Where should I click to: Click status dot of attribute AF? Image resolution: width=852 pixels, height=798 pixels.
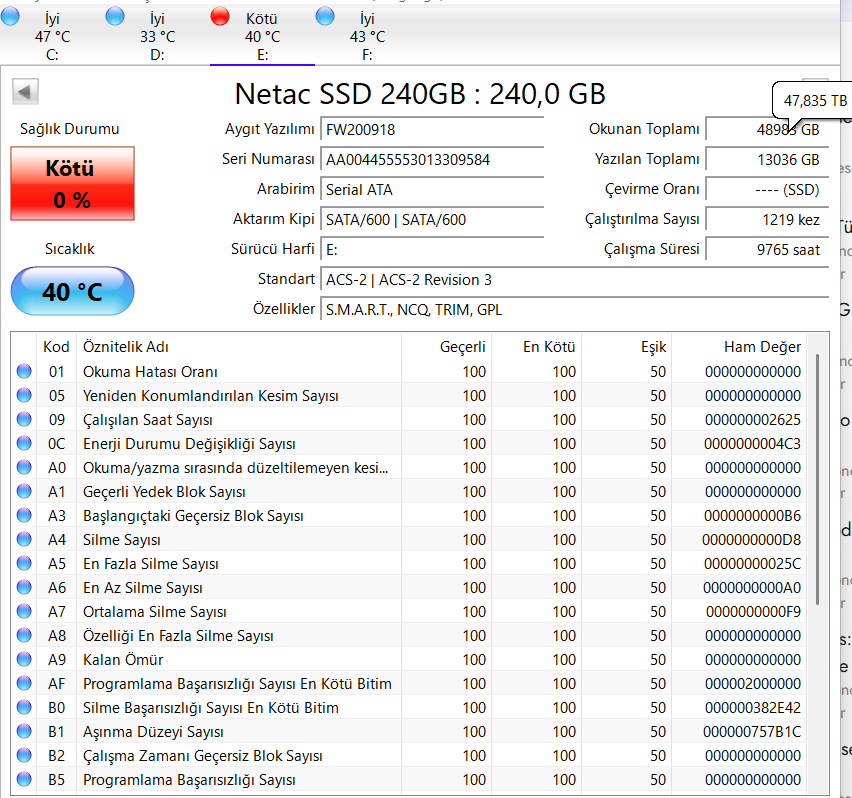click(24, 683)
